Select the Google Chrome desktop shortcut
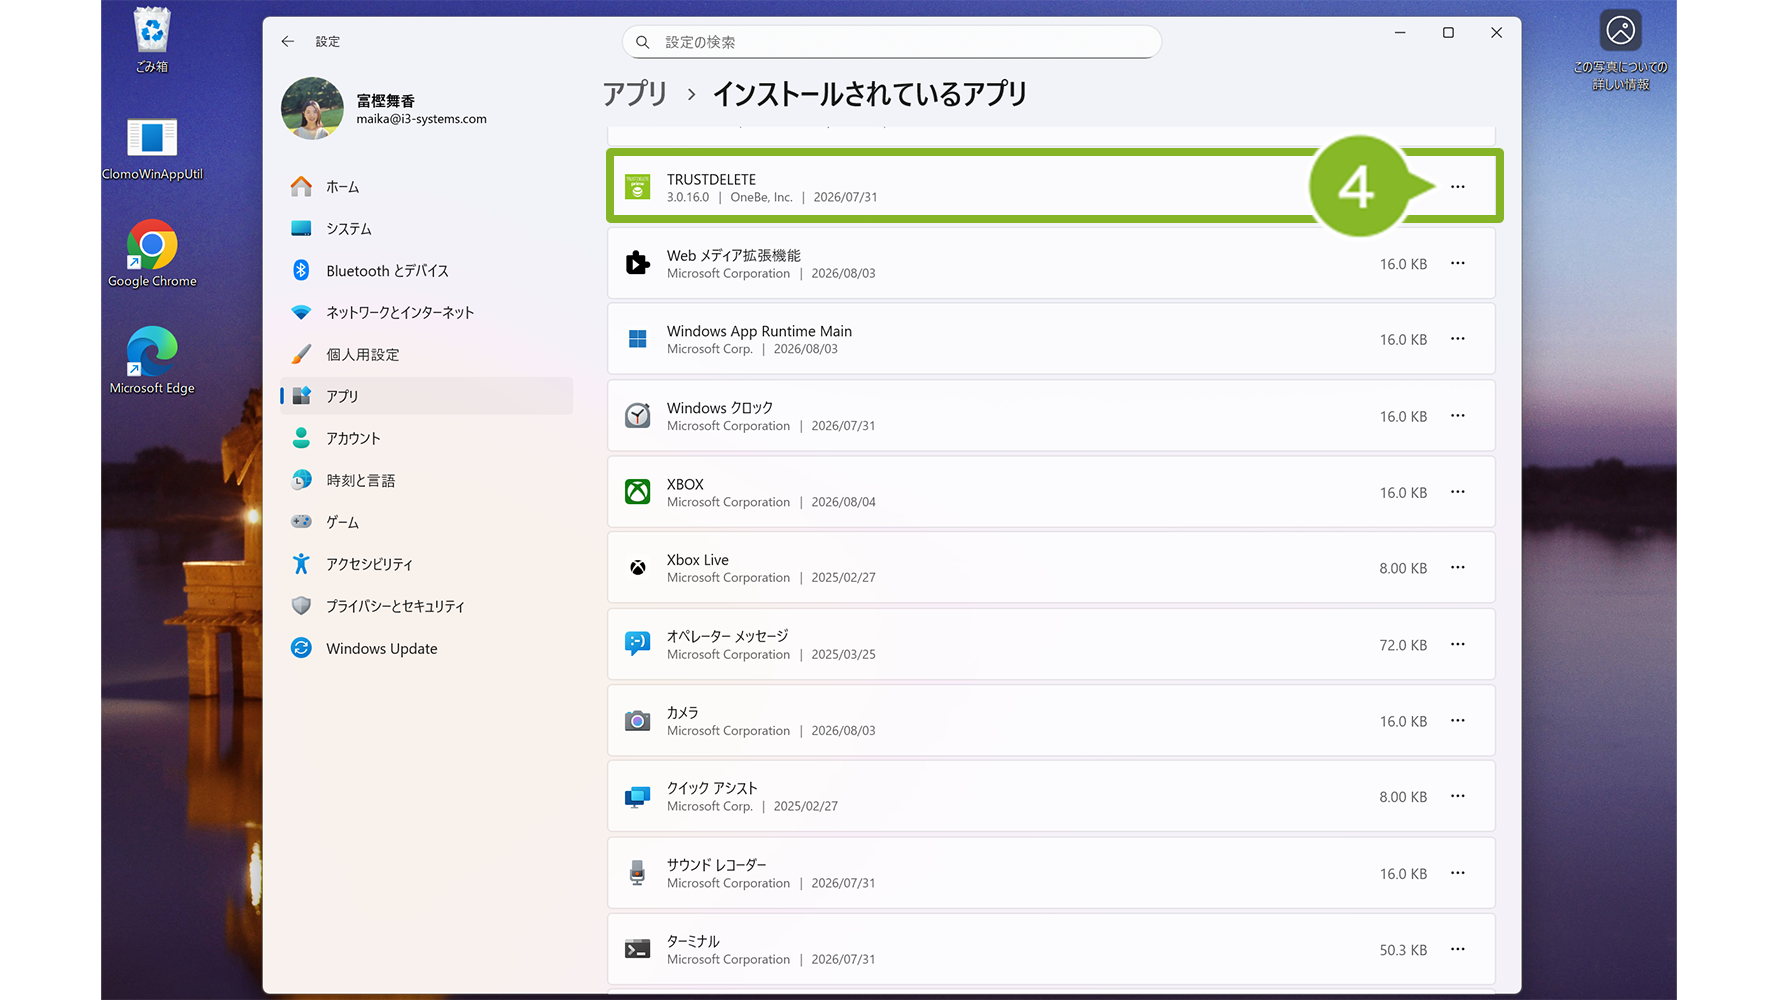This screenshot has width=1778, height=1000. click(x=152, y=254)
